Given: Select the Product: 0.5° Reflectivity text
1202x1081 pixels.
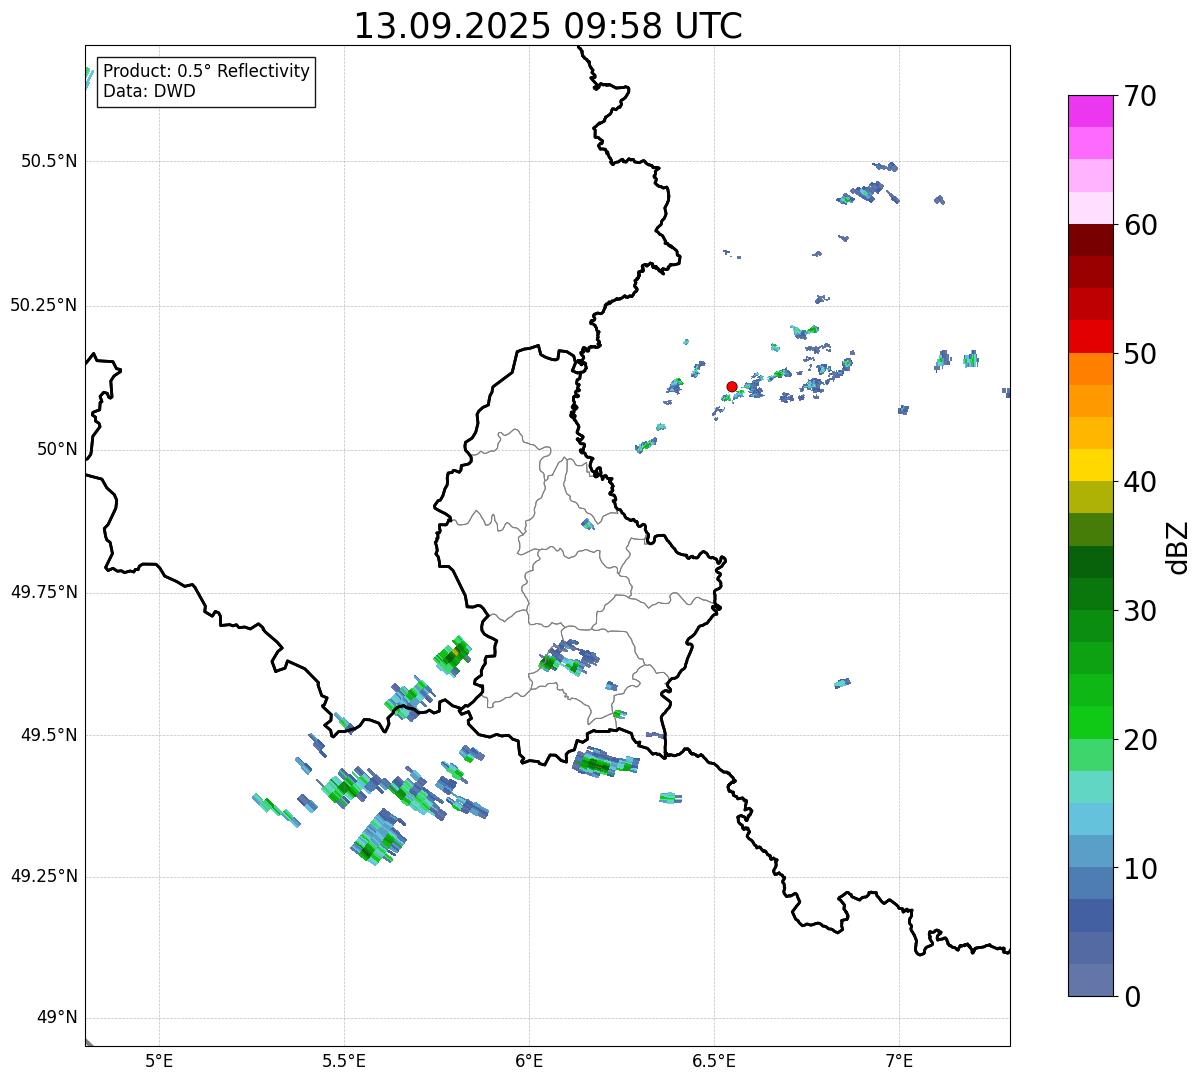Looking at the screenshot, I should (206, 71).
